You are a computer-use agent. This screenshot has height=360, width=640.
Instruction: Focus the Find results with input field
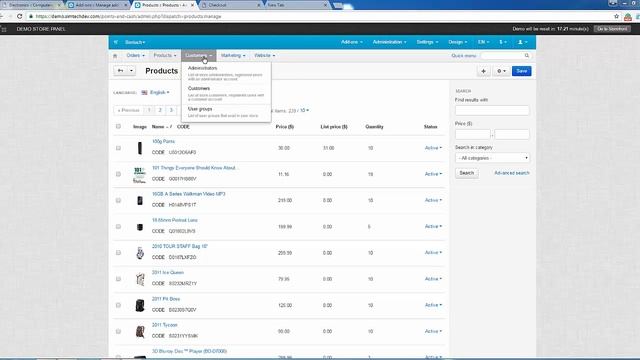[x=492, y=111]
